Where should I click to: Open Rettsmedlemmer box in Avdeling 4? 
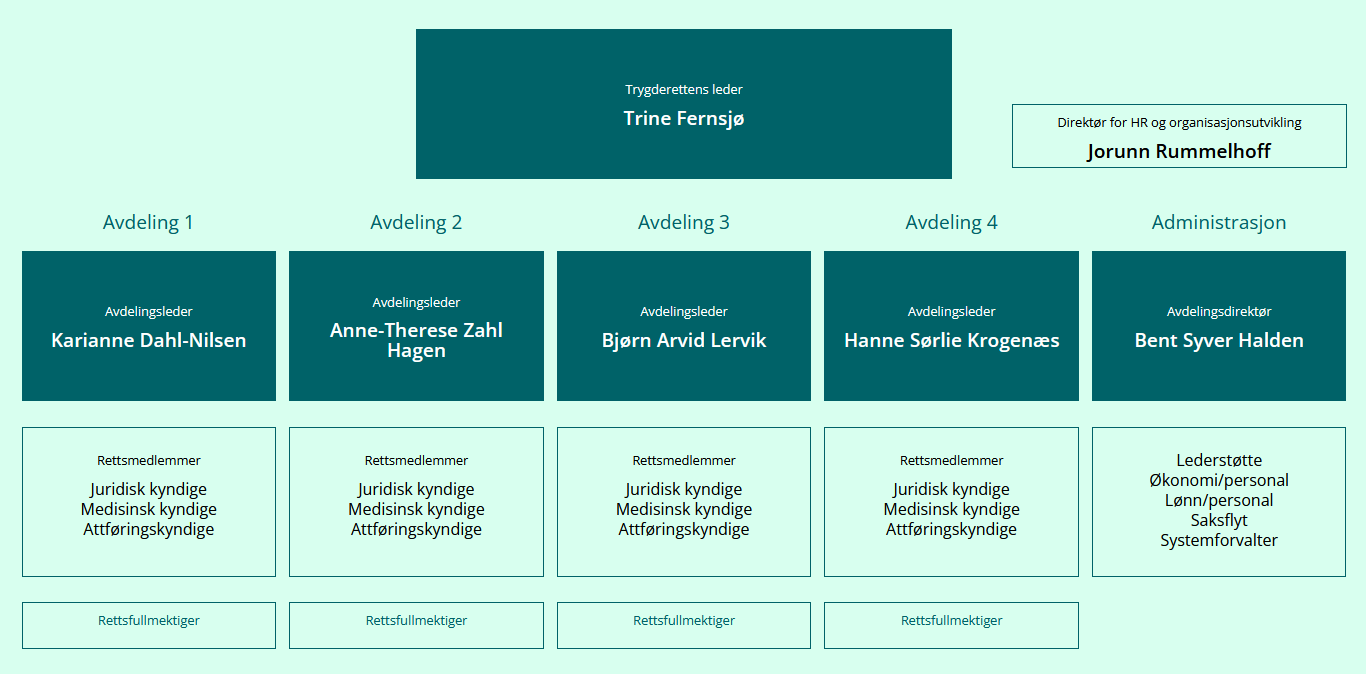951,501
